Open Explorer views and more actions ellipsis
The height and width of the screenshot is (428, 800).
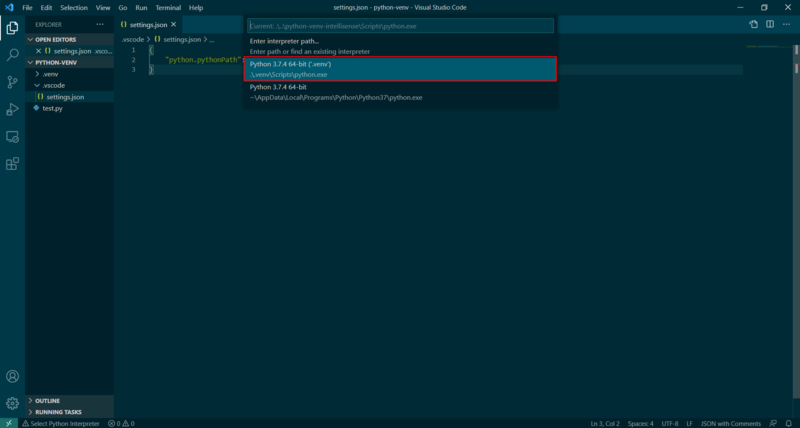[99, 24]
